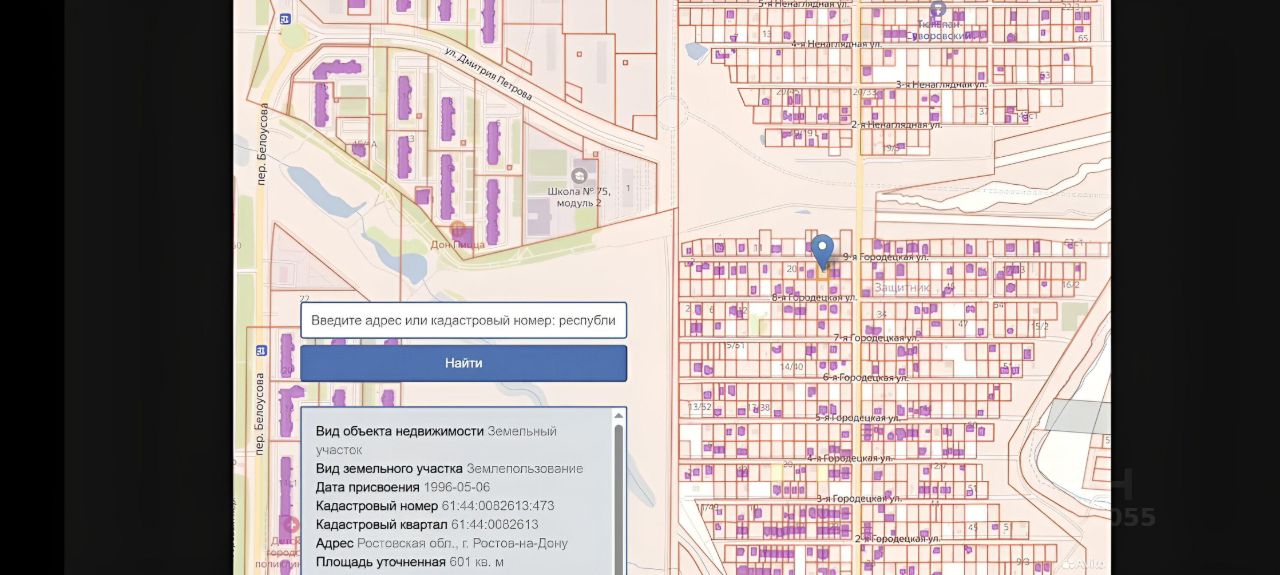Select the 7-я Городецкая ул. label
This screenshot has width=1280, height=575.
876,338
